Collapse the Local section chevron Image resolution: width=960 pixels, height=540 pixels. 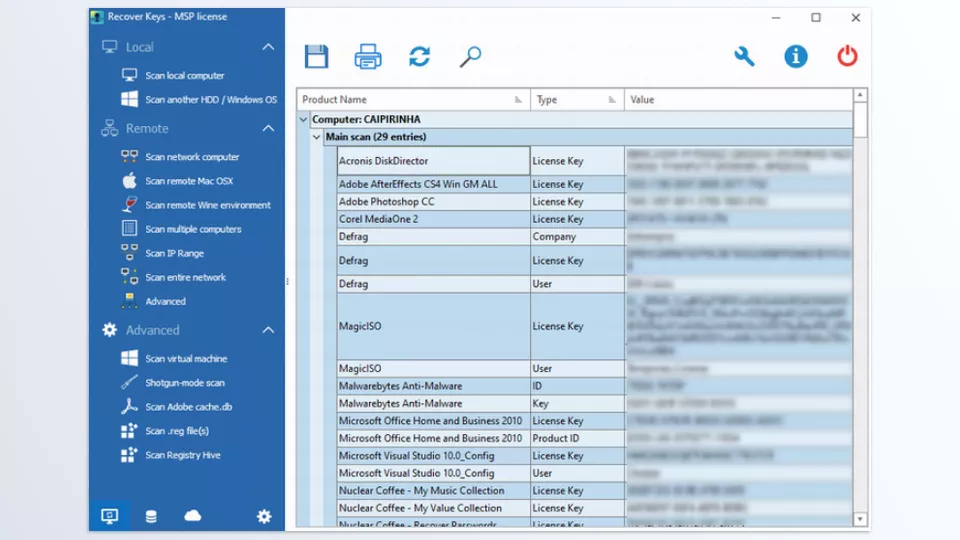268,47
